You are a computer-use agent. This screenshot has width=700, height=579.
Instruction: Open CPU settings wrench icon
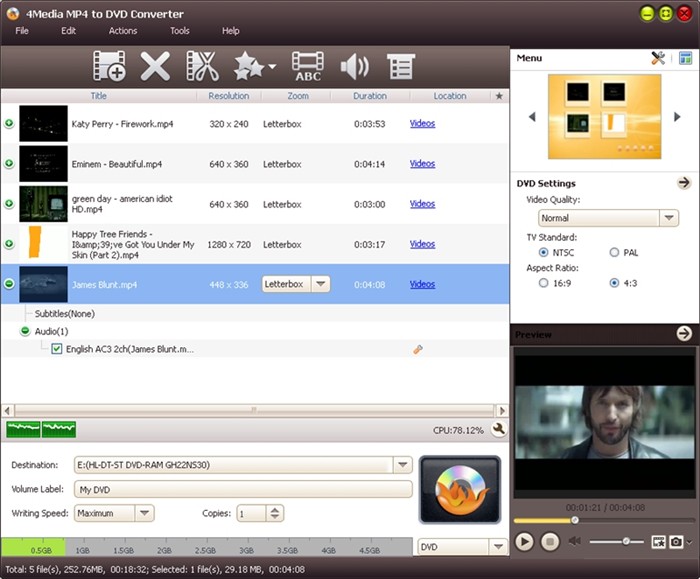coord(499,429)
